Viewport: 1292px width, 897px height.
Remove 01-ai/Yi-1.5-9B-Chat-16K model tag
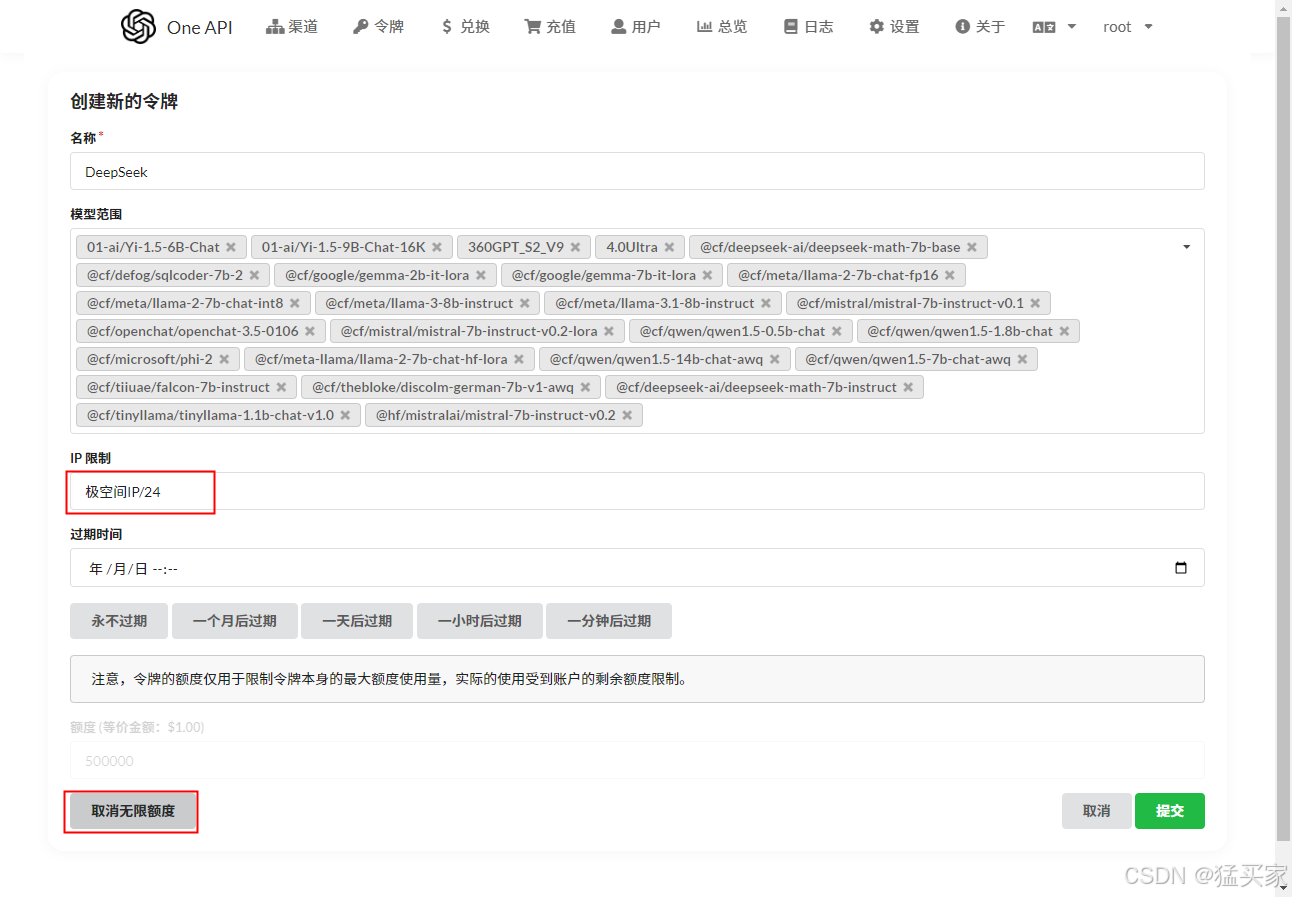pos(437,247)
